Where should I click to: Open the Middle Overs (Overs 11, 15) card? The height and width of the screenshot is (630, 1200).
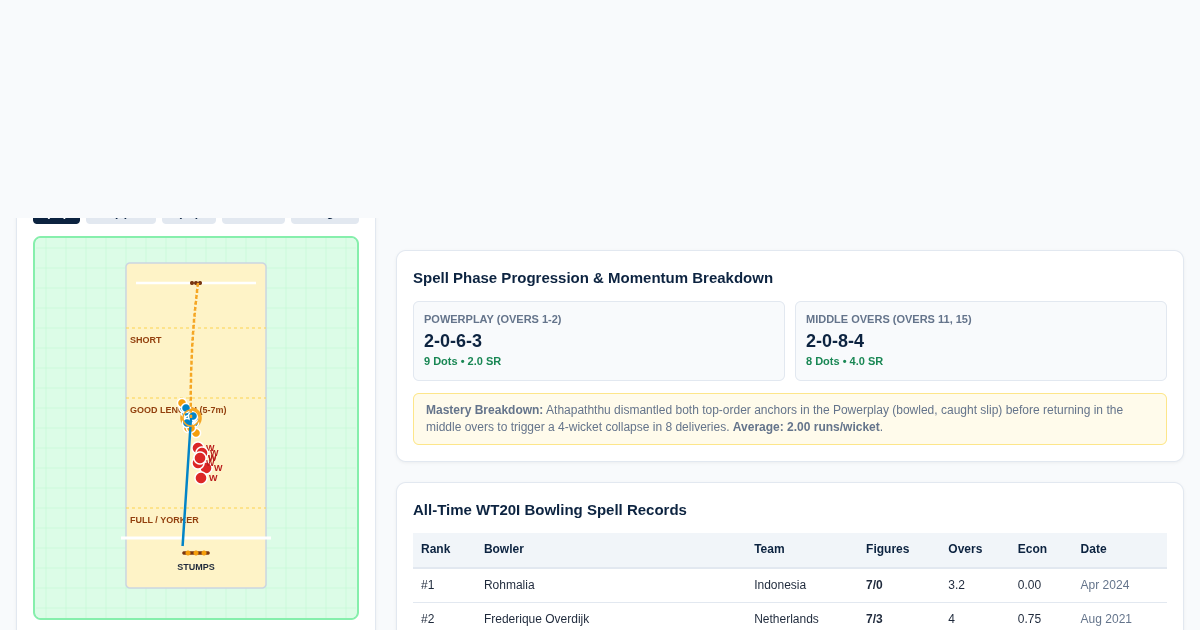(x=981, y=341)
